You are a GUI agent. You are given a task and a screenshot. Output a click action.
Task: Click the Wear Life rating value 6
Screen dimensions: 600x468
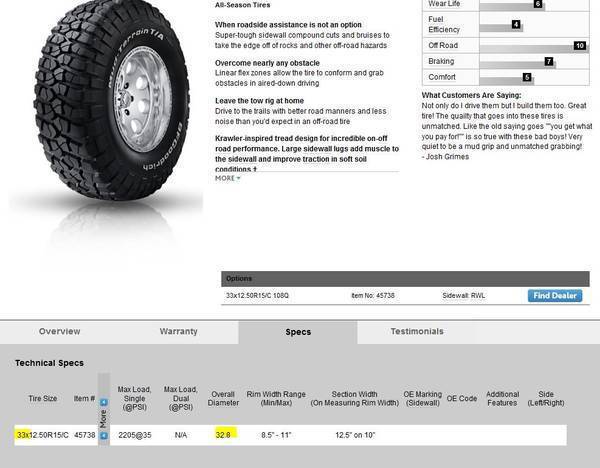[x=538, y=4]
